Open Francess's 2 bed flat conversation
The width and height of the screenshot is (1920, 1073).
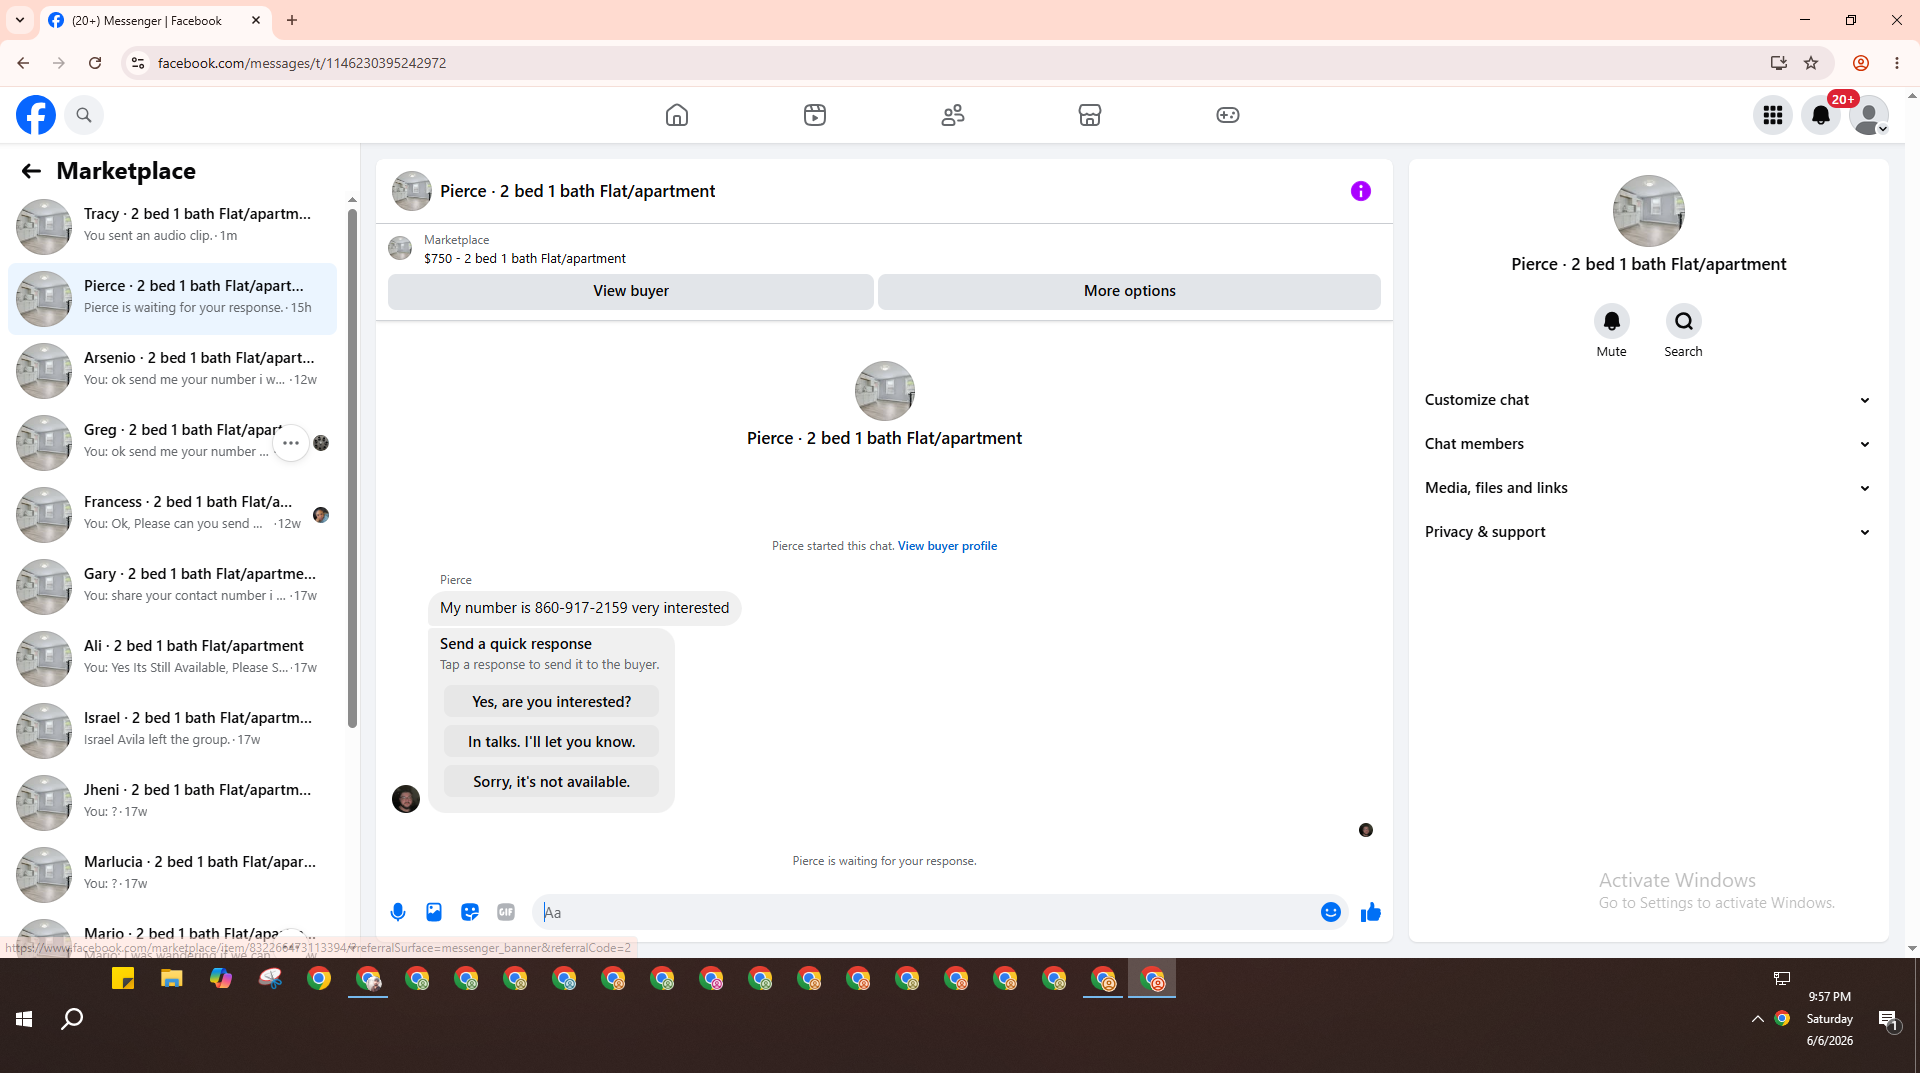pos(172,514)
